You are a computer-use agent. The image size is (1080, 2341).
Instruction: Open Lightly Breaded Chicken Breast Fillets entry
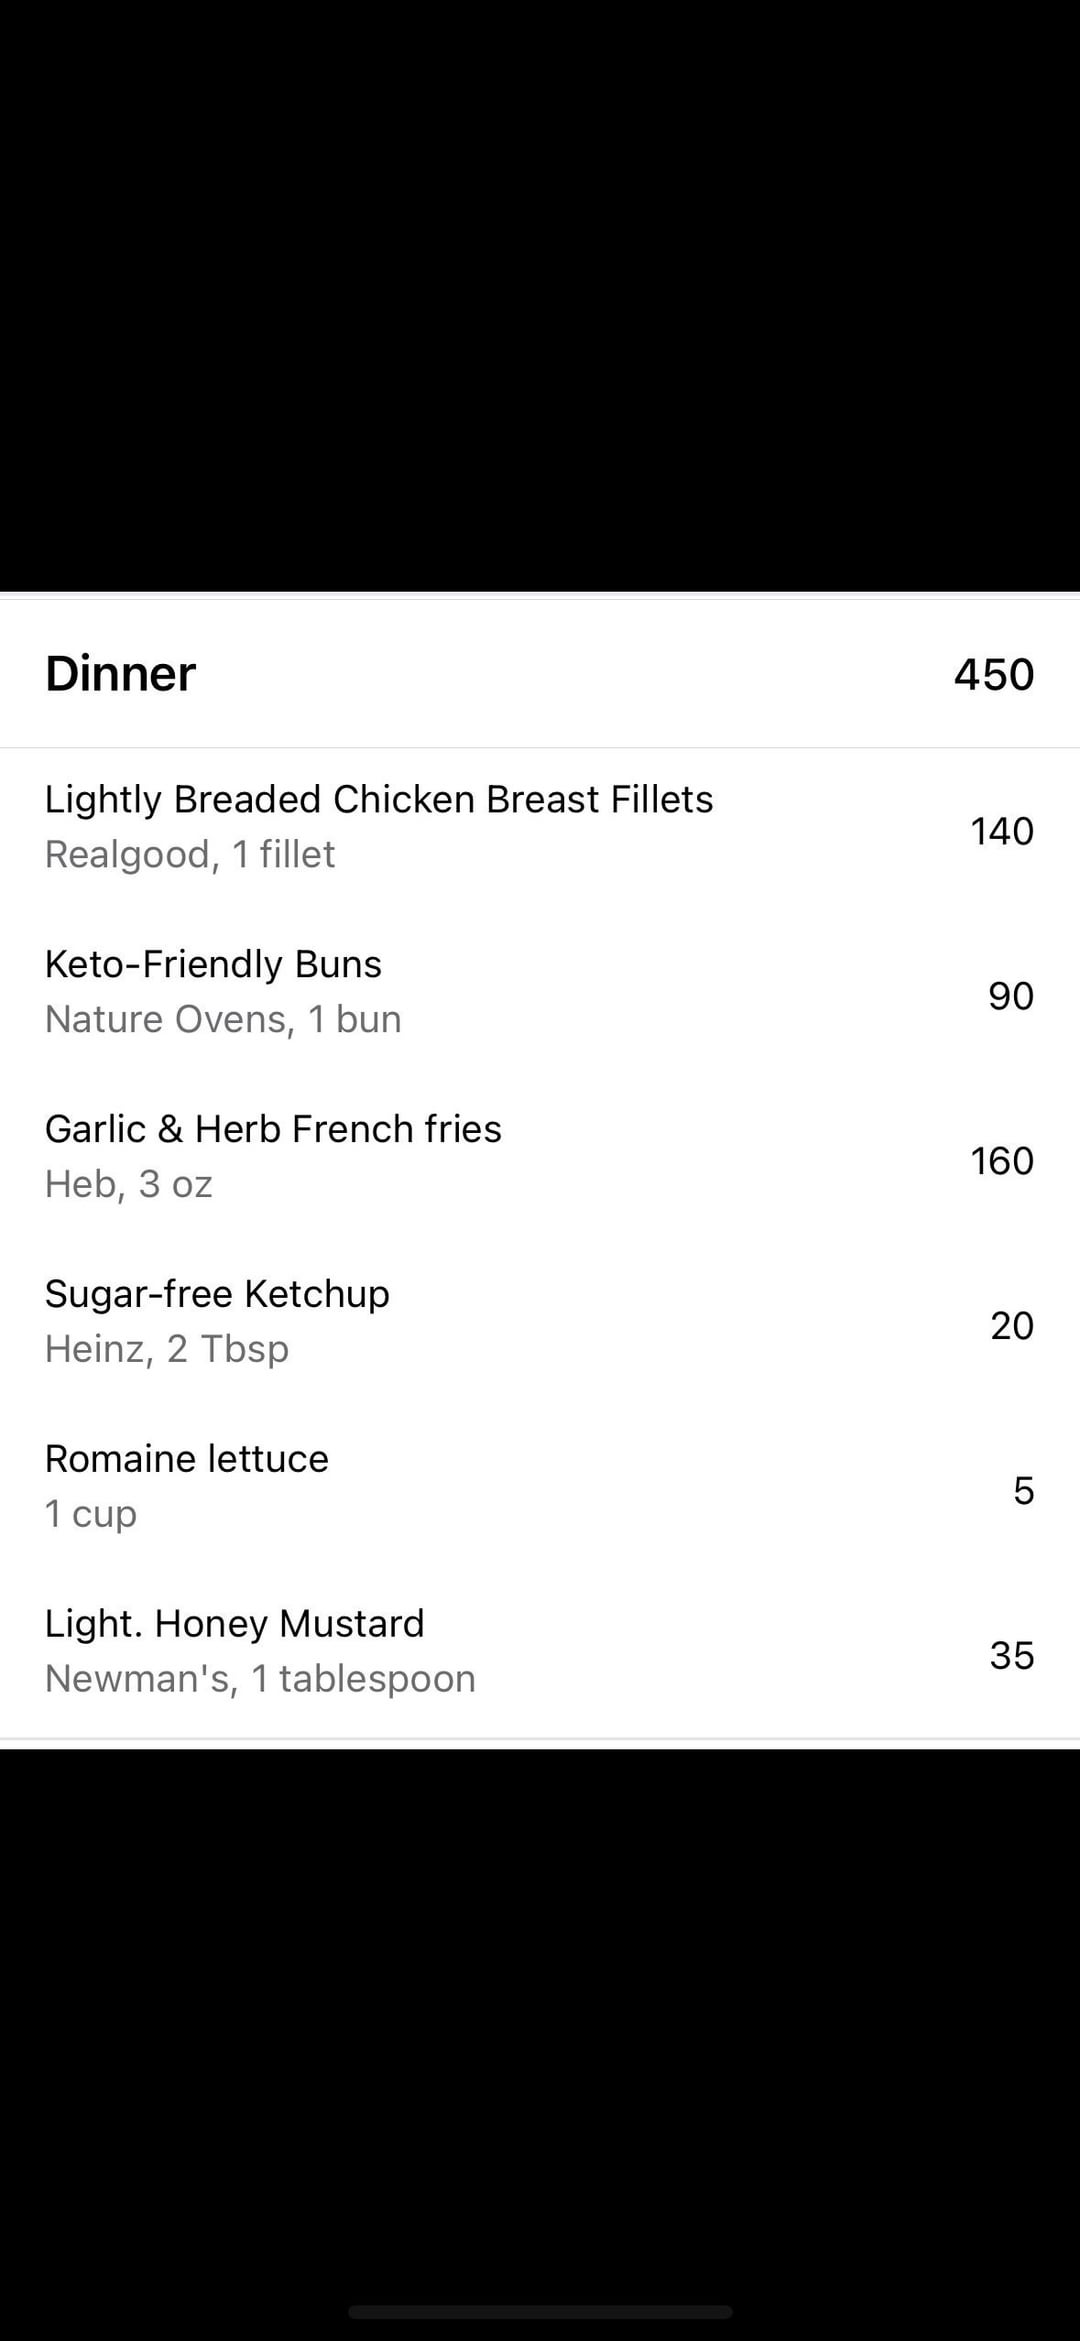(x=379, y=800)
